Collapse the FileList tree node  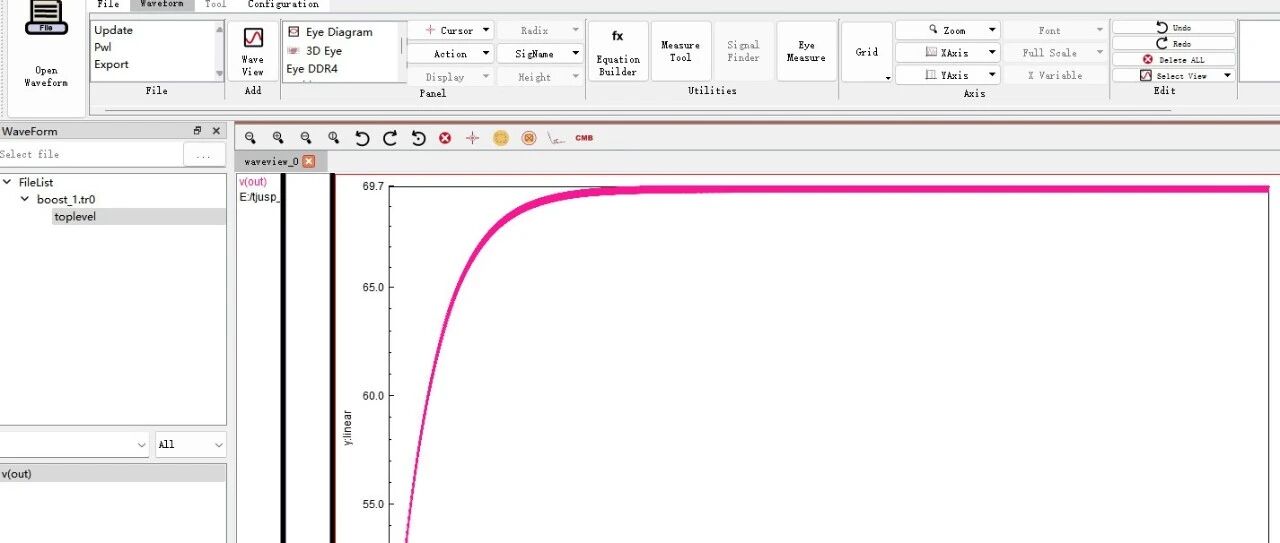(7, 183)
